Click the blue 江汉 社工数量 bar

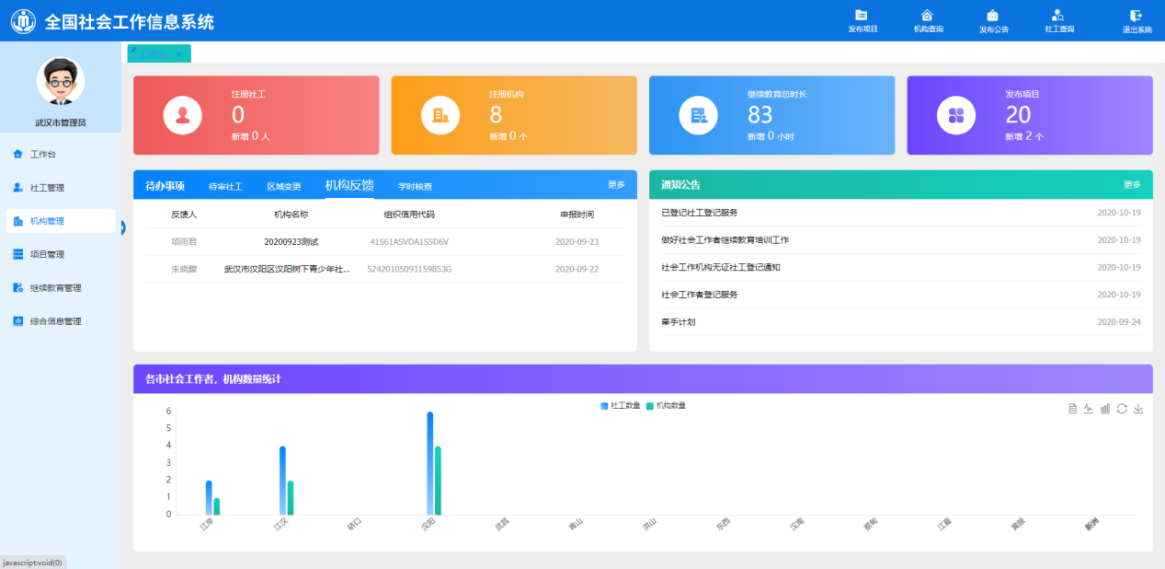tap(283, 481)
